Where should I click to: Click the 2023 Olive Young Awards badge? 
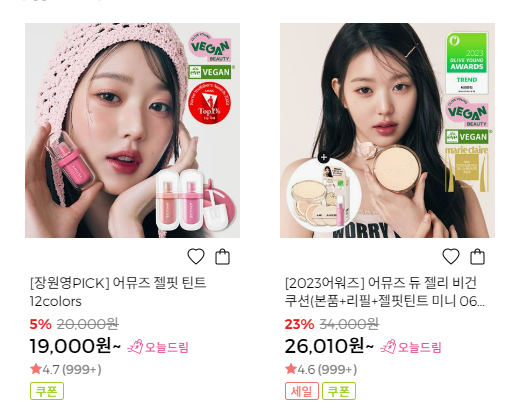[x=467, y=63]
